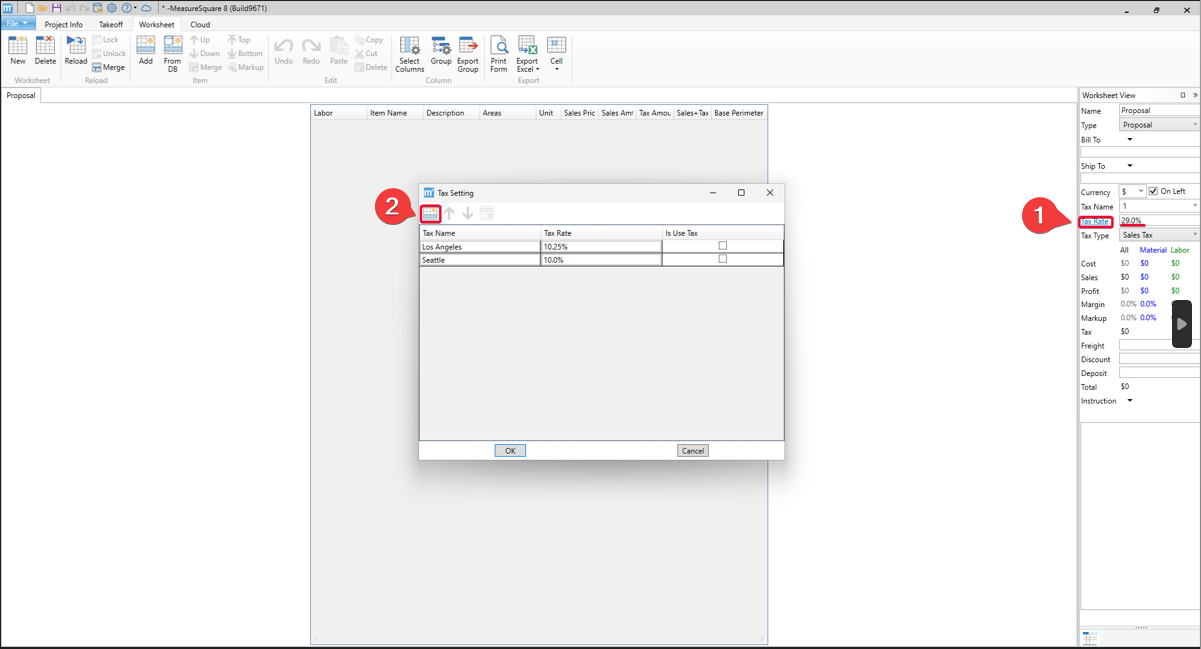The height and width of the screenshot is (649, 1201).
Task: Click the Add row icon in Tax Setting
Action: [x=430, y=213]
